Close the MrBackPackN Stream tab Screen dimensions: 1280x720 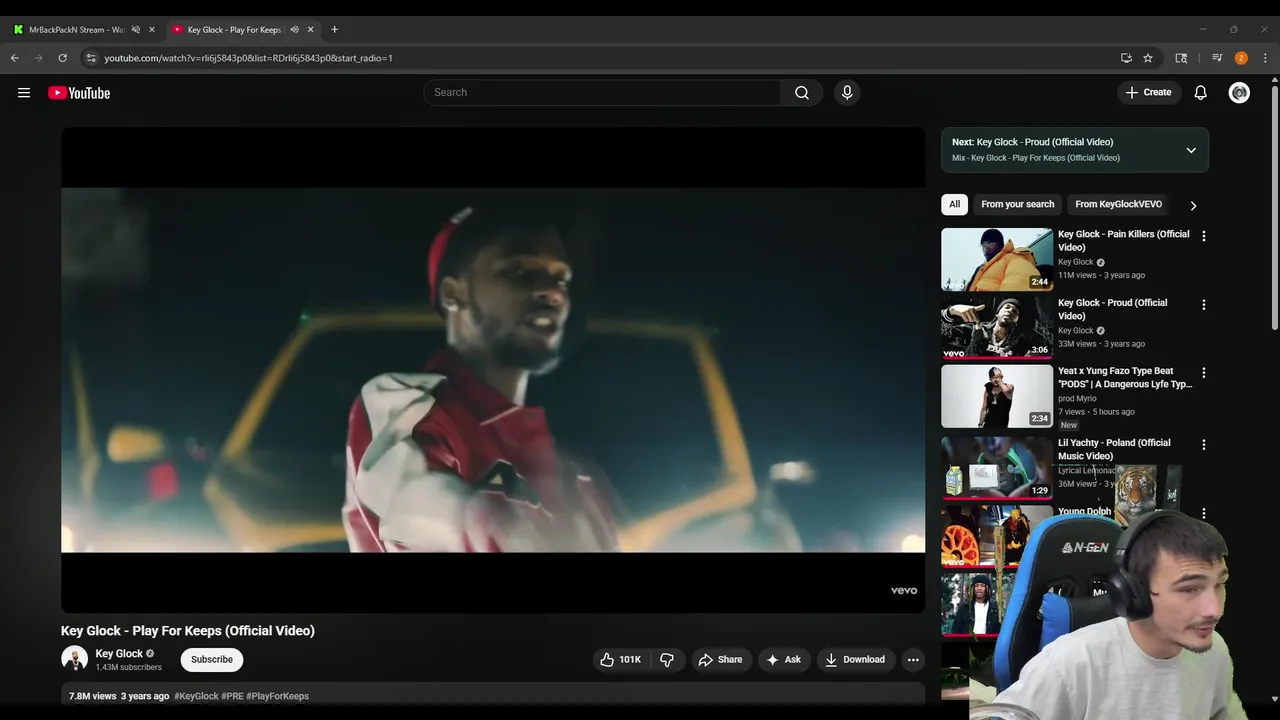point(152,29)
